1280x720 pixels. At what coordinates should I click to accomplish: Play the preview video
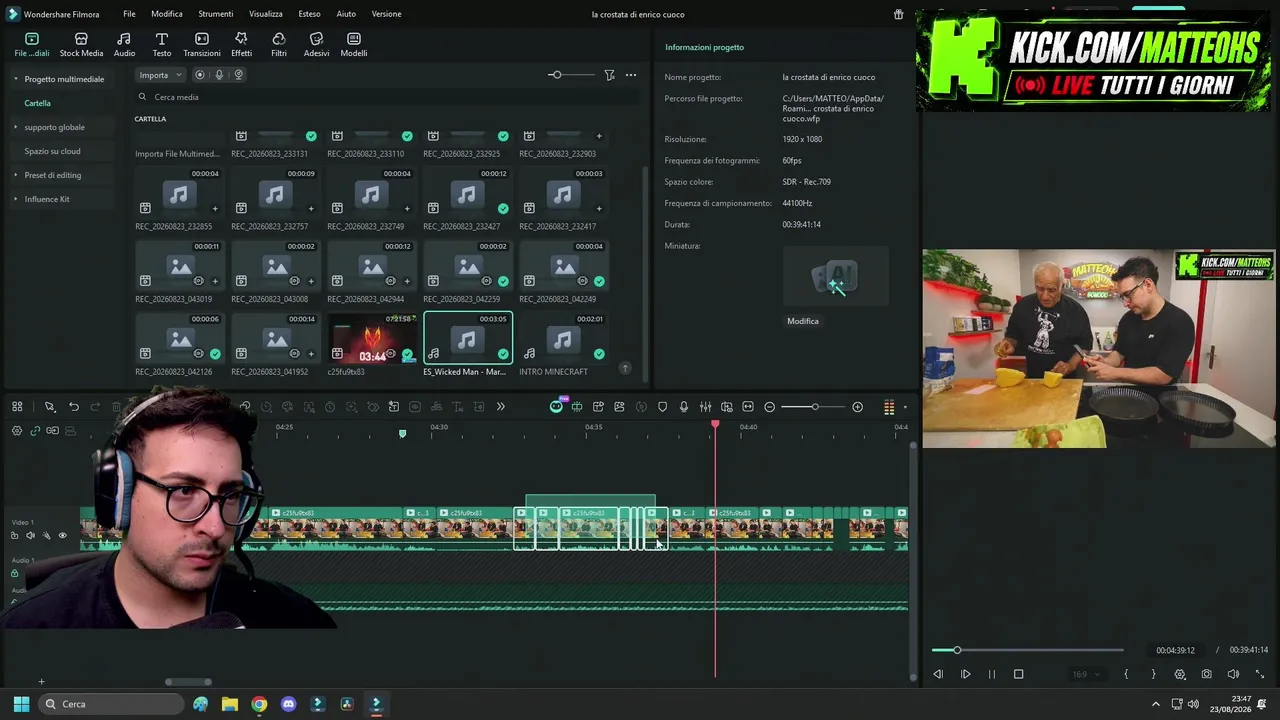coord(965,674)
